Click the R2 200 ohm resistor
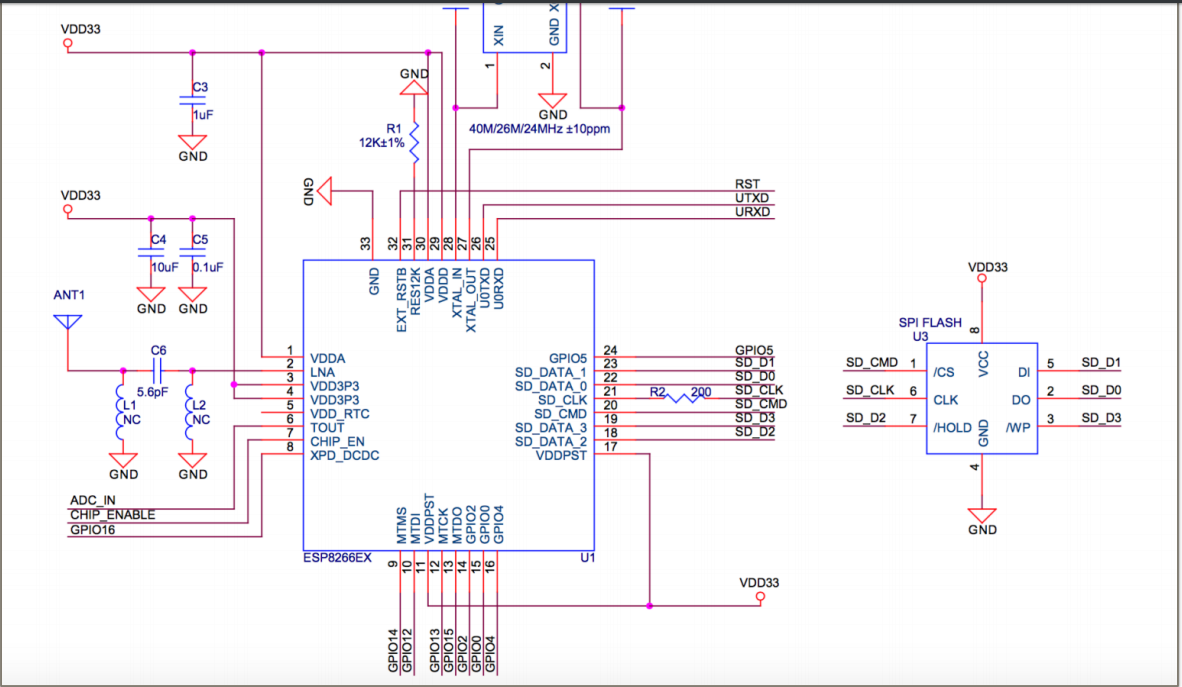 pos(683,397)
